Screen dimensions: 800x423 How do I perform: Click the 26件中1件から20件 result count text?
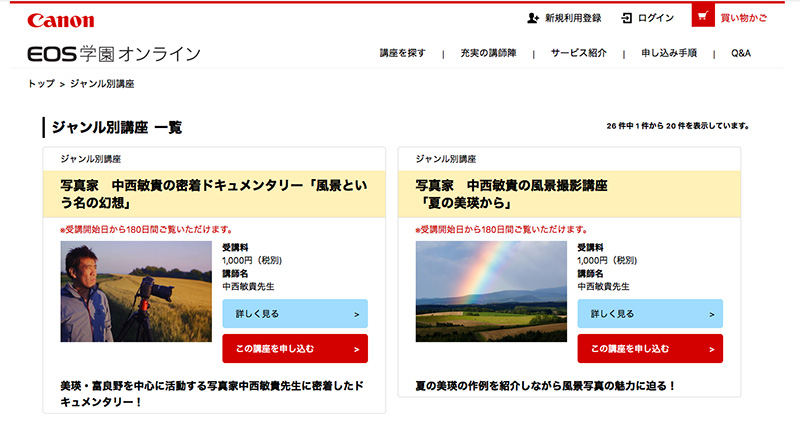click(678, 126)
